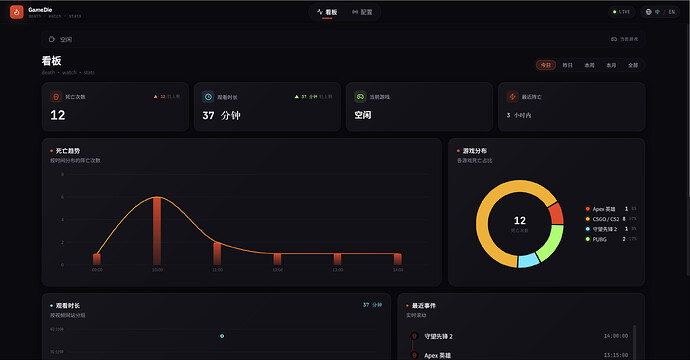Click the blue data point in watch time chart

coord(222,336)
